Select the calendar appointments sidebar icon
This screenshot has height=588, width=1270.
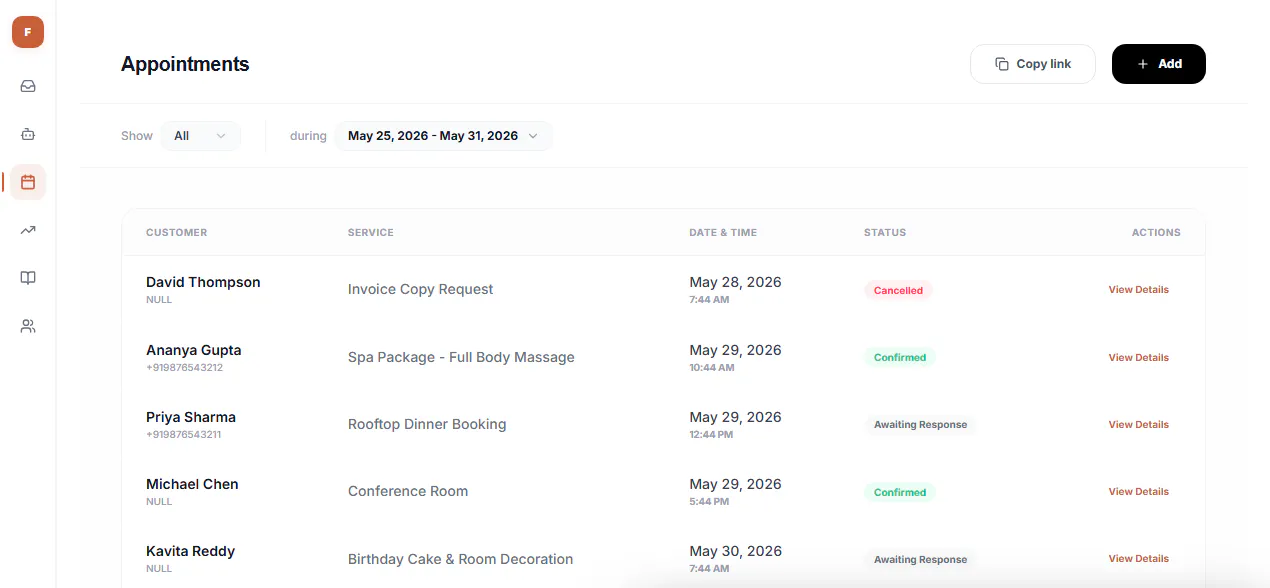28,182
